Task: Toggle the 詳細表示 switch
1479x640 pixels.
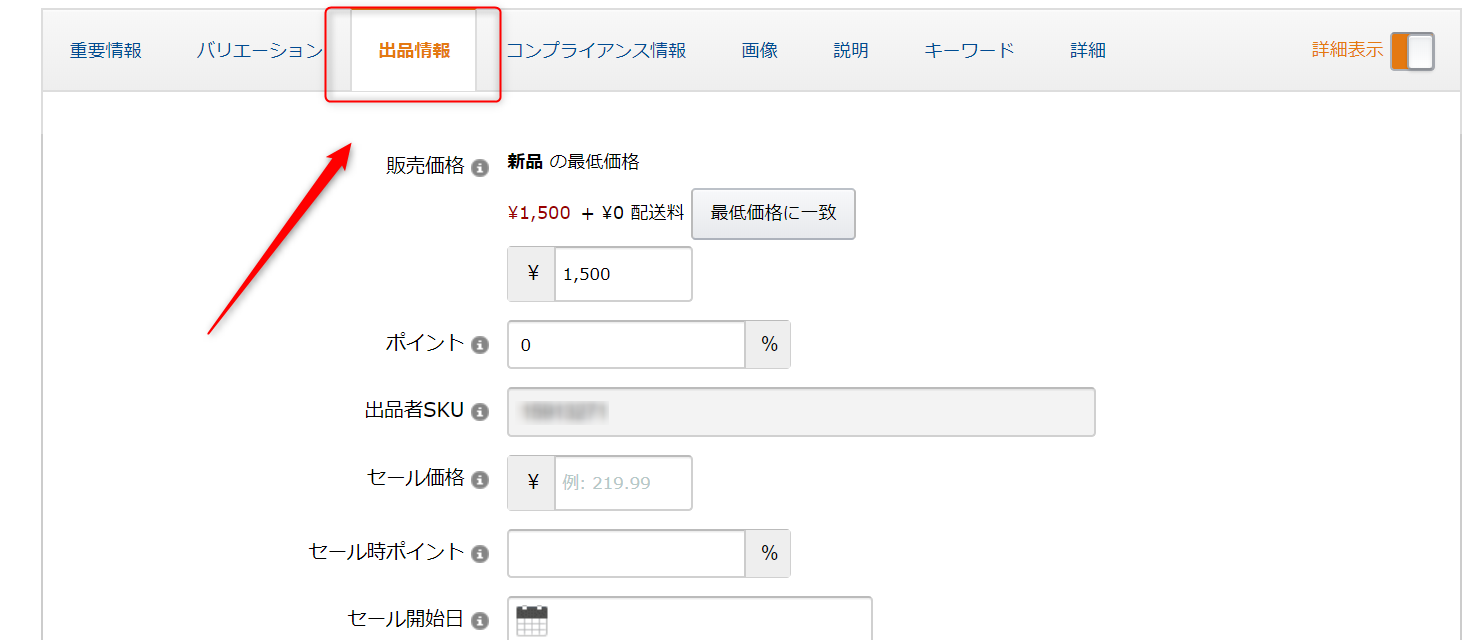Action: click(1412, 51)
